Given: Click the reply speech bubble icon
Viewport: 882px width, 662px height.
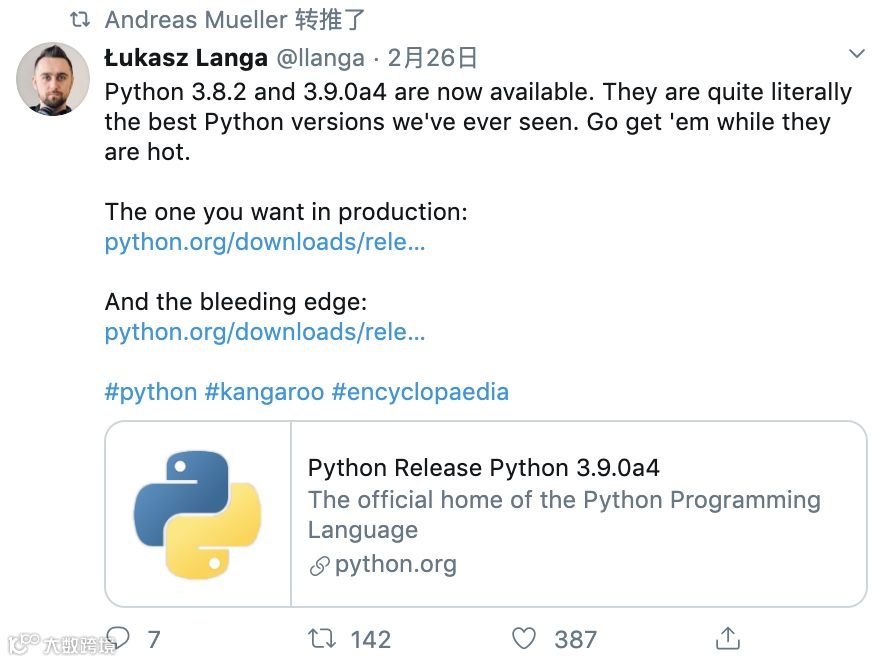Looking at the screenshot, I should click(118, 639).
